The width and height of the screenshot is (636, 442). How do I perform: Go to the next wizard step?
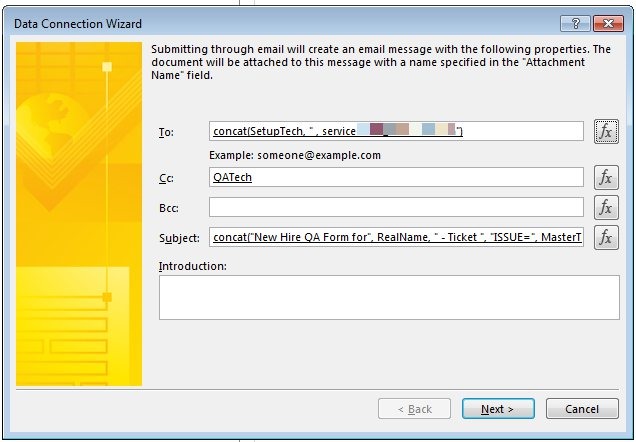tap(498, 409)
